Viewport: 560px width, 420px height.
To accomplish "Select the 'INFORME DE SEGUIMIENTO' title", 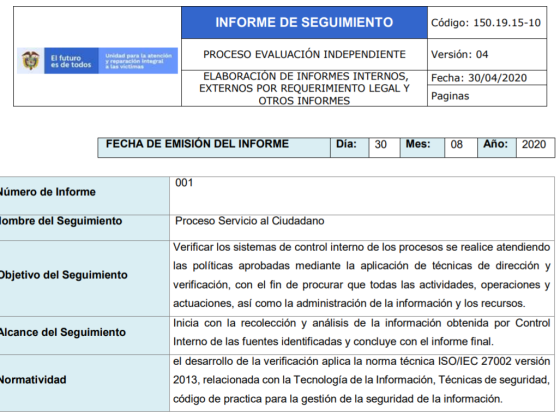I will click(x=304, y=22).
